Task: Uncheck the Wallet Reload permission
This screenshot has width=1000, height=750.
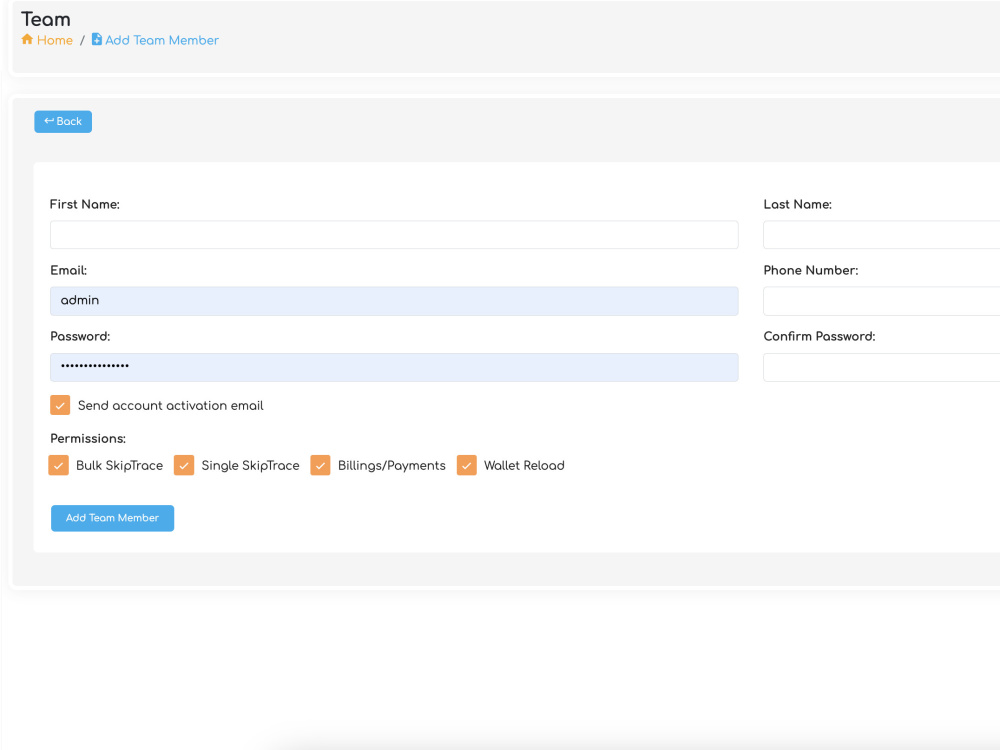Action: (x=467, y=466)
